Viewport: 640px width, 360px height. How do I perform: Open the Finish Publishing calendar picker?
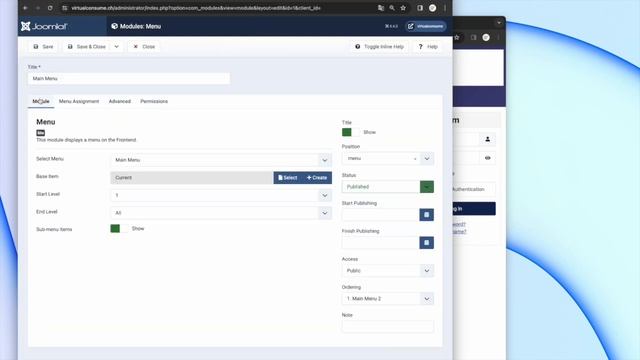click(x=427, y=243)
